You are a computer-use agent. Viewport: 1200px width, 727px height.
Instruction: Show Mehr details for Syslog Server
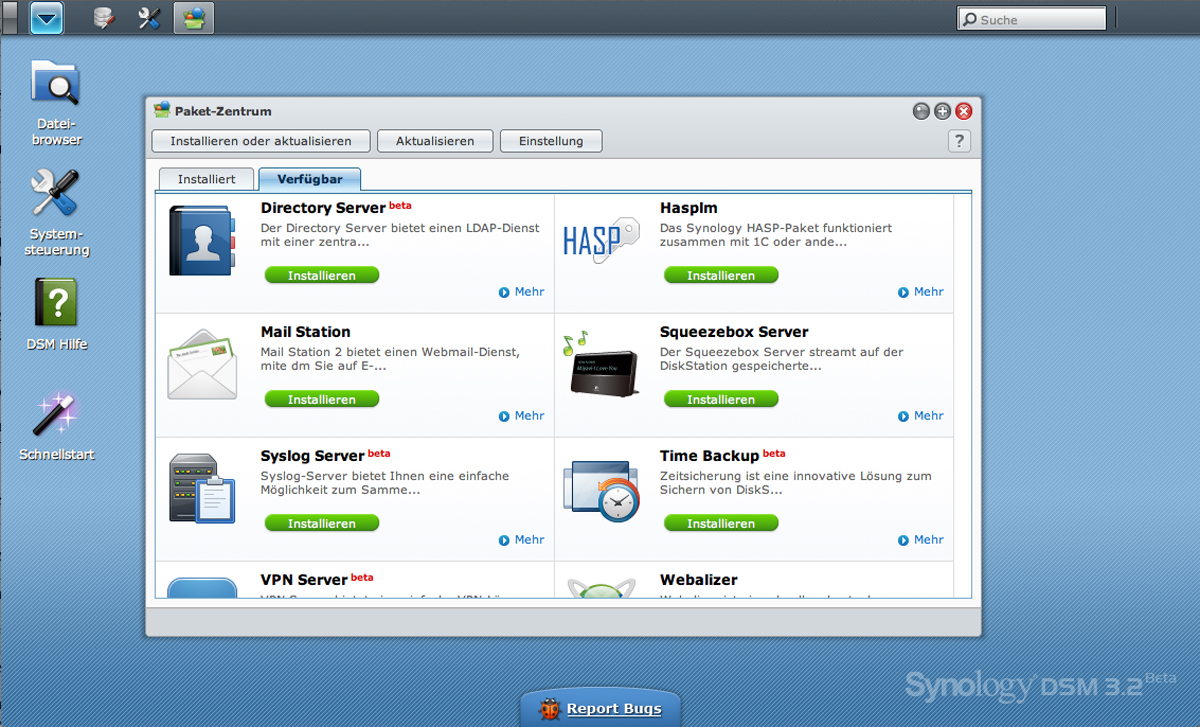522,540
